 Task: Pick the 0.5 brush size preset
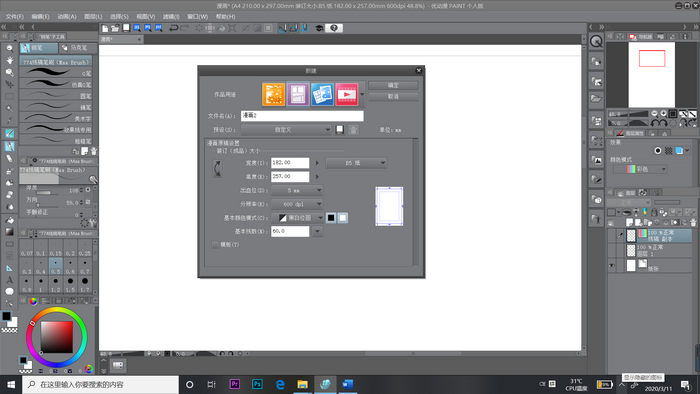[x=56, y=266]
